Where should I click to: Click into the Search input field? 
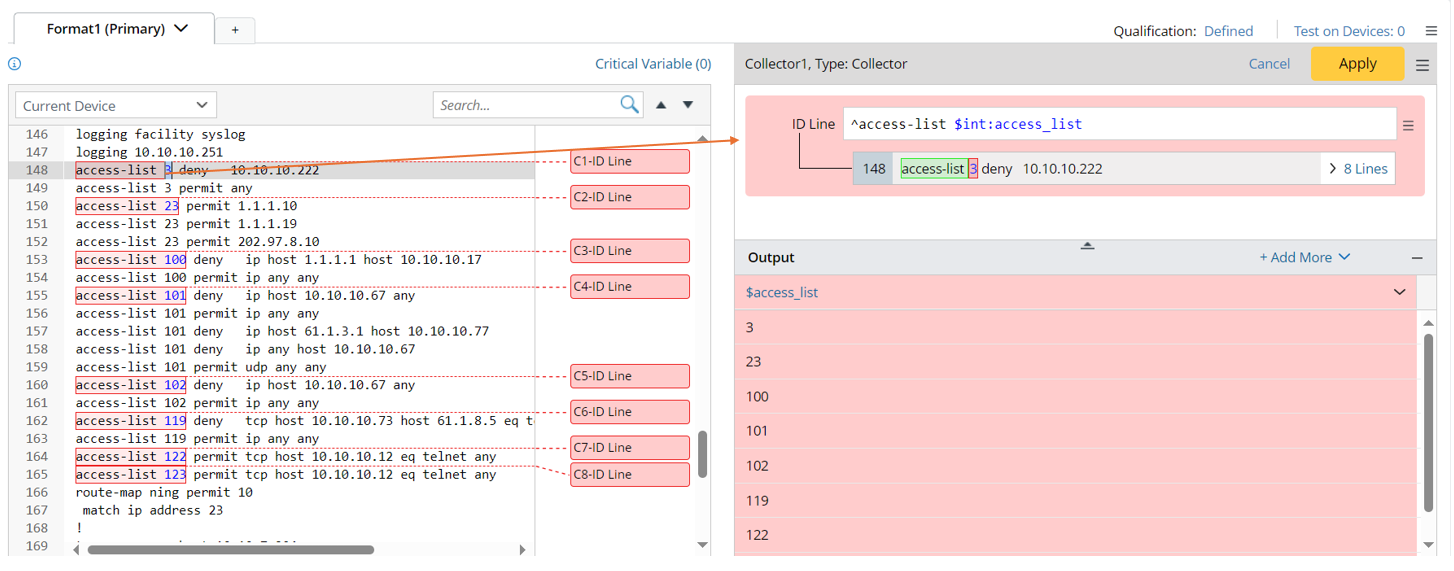525,105
